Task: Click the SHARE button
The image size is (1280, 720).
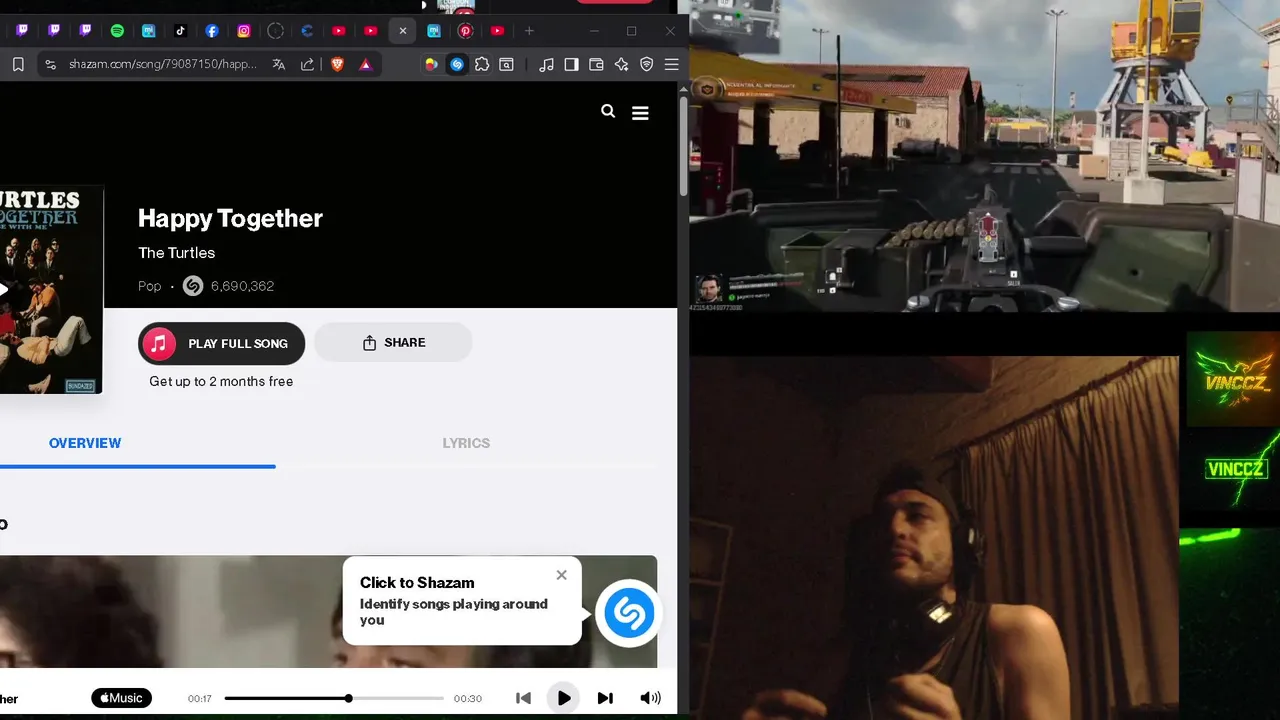Action: pos(393,342)
